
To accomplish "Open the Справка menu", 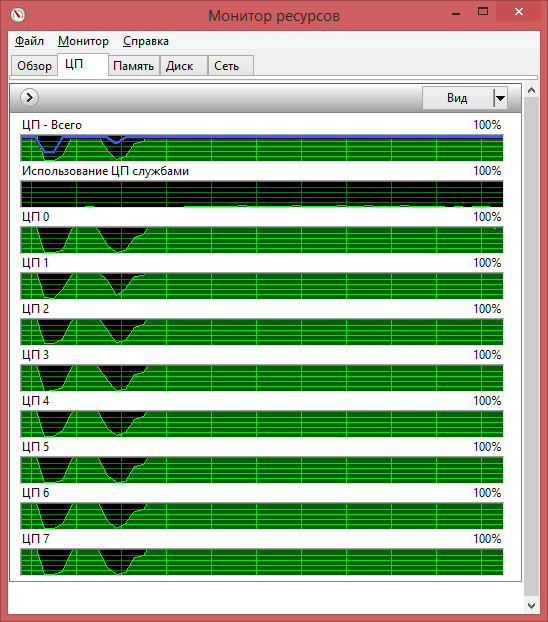I will pos(146,41).
